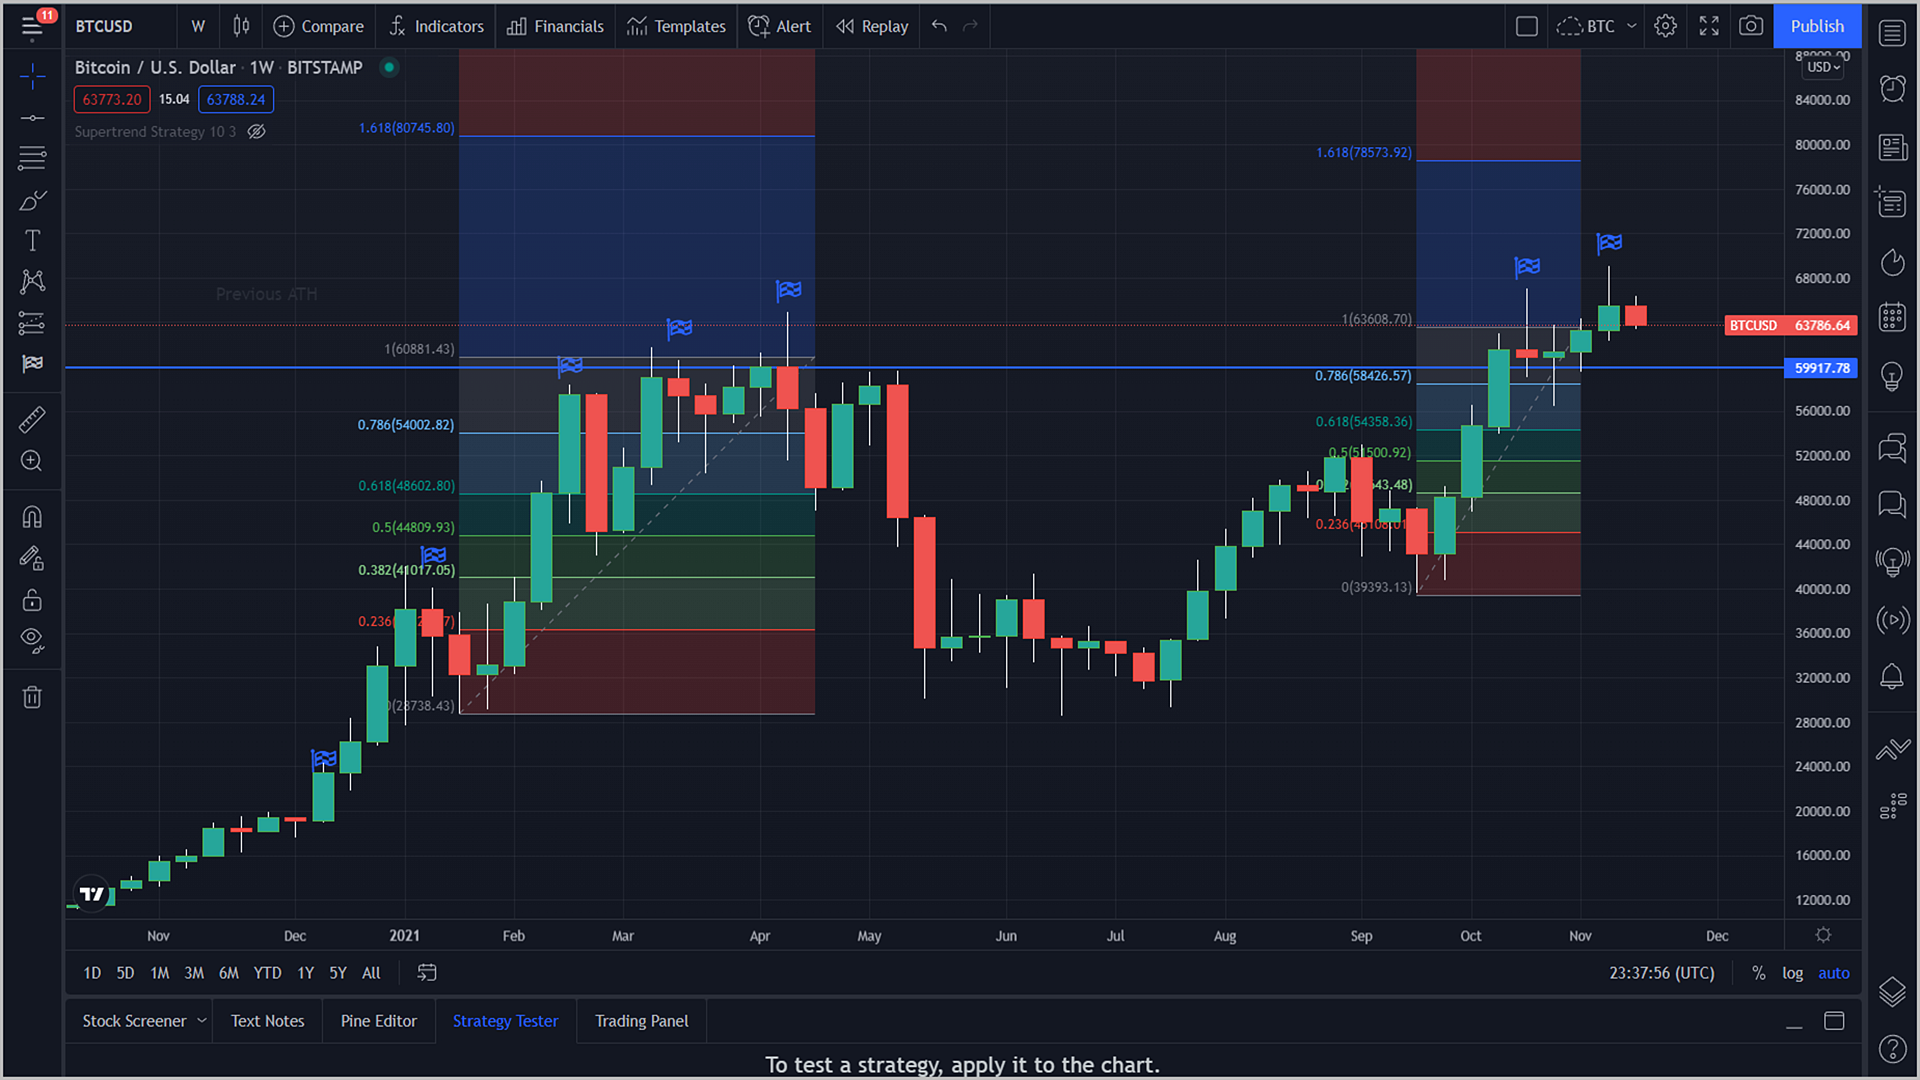Open the measure ruler tool
This screenshot has height=1080, width=1920.
pos(32,420)
